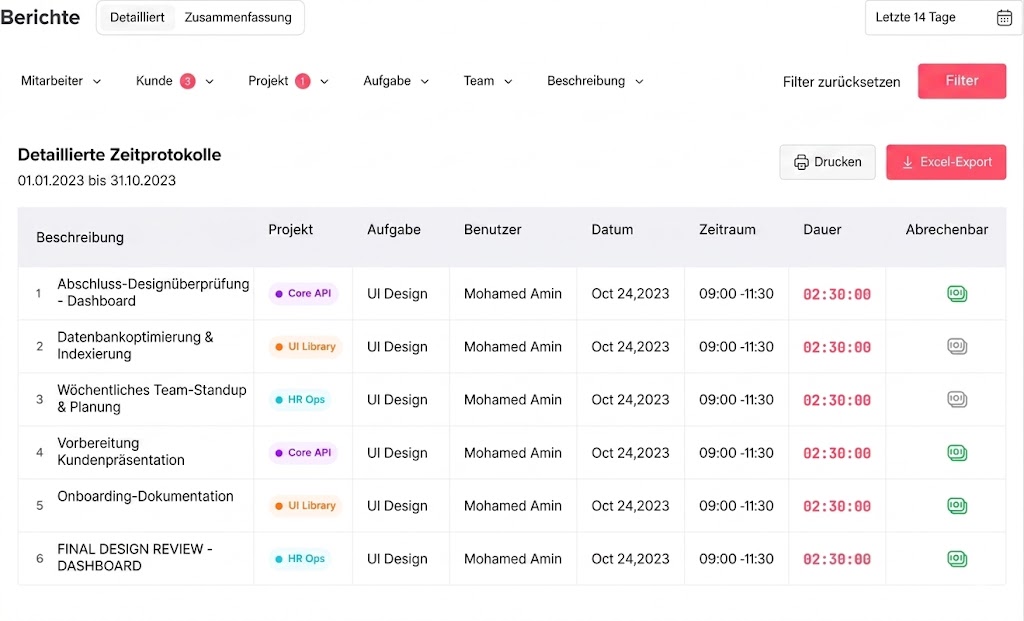Click the UI Library tag in row 5
Viewport: 1024px width, 621px height.
point(305,505)
